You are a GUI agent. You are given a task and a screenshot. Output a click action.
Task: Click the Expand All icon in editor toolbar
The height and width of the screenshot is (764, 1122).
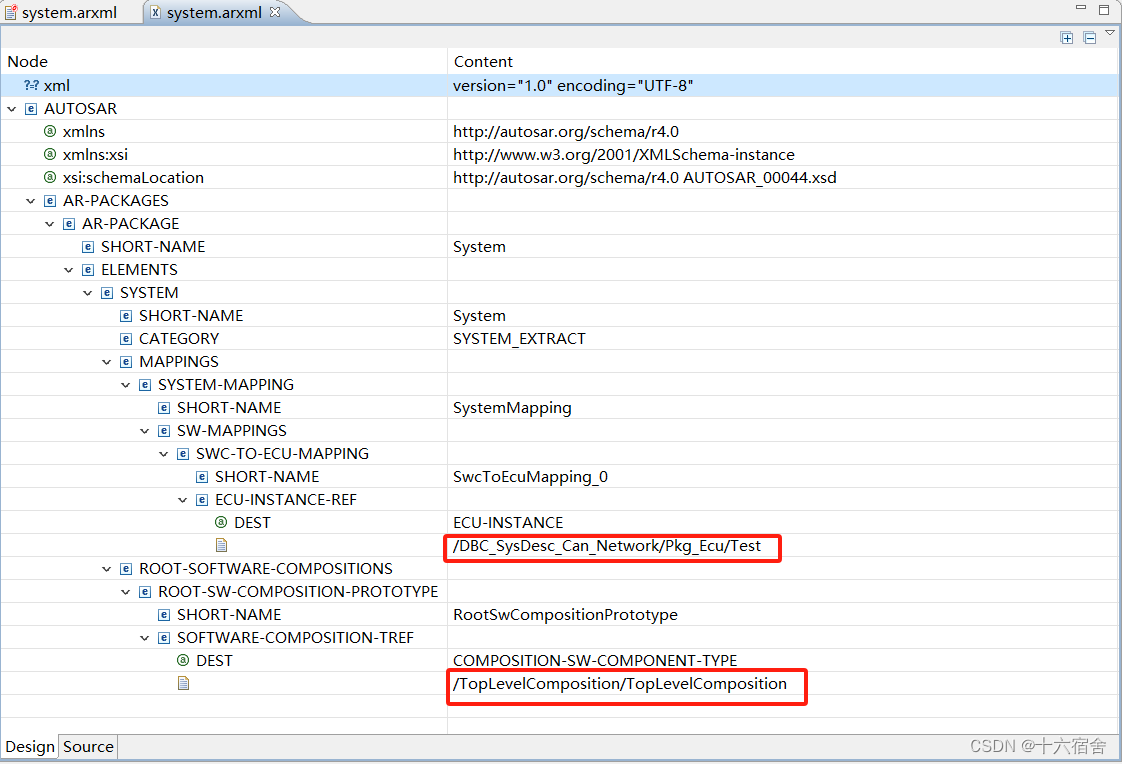click(x=1066, y=38)
